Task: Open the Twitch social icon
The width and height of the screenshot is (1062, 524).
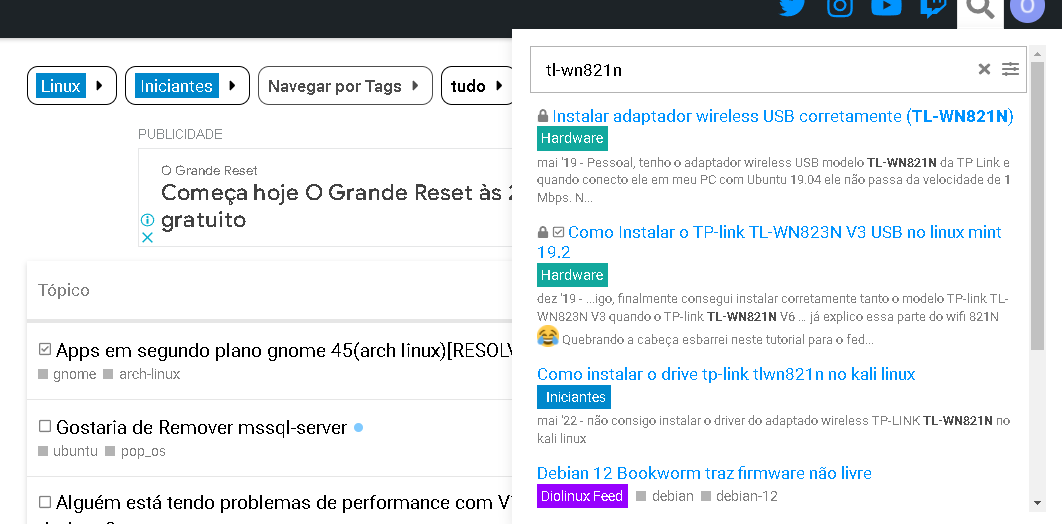Action: [x=933, y=7]
